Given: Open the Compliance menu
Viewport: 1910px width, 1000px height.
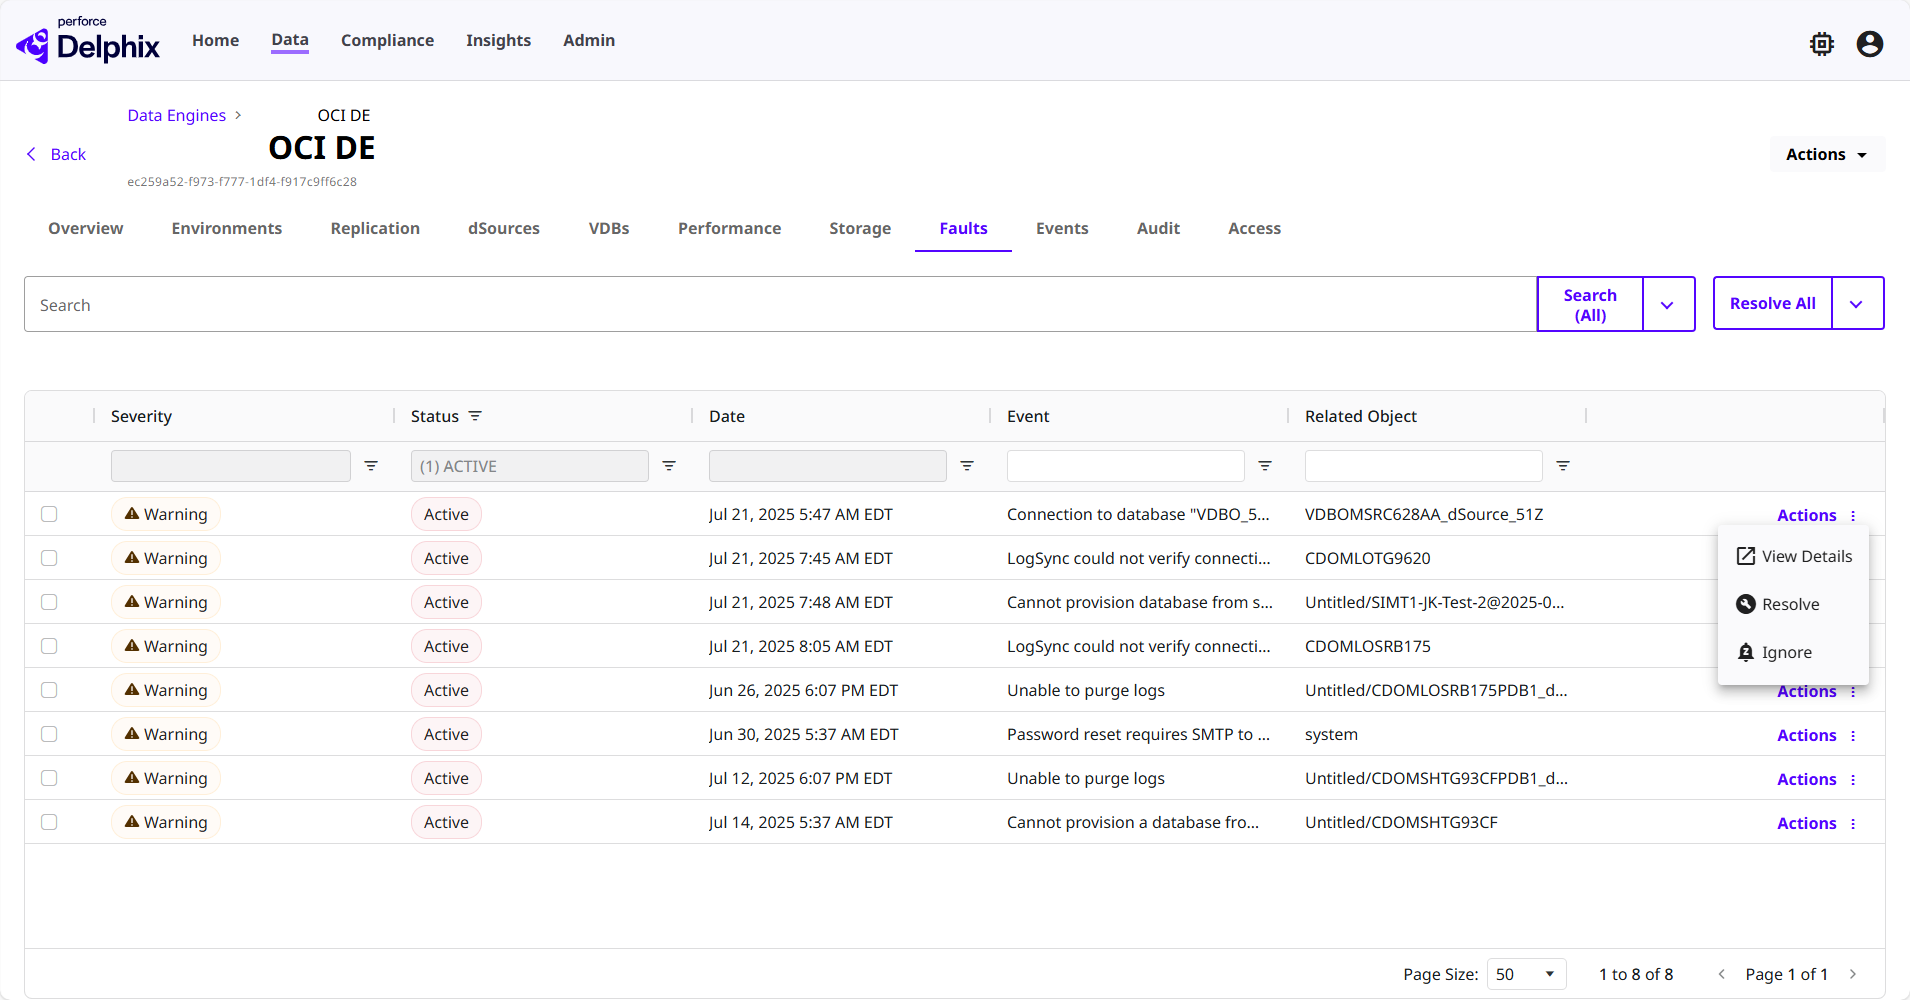Looking at the screenshot, I should tap(387, 40).
